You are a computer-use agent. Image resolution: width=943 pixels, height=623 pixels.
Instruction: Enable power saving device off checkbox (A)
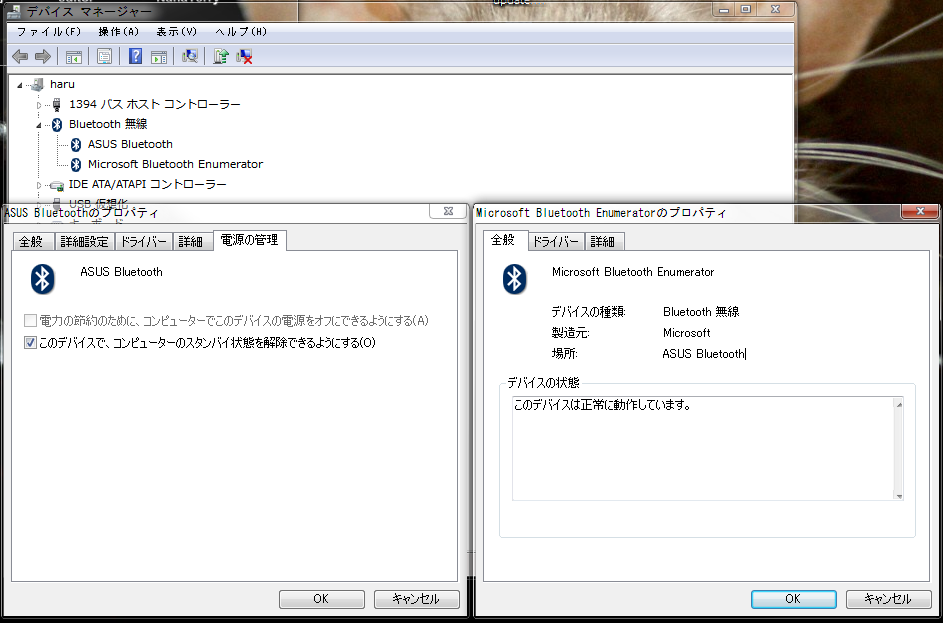[x=30, y=320]
